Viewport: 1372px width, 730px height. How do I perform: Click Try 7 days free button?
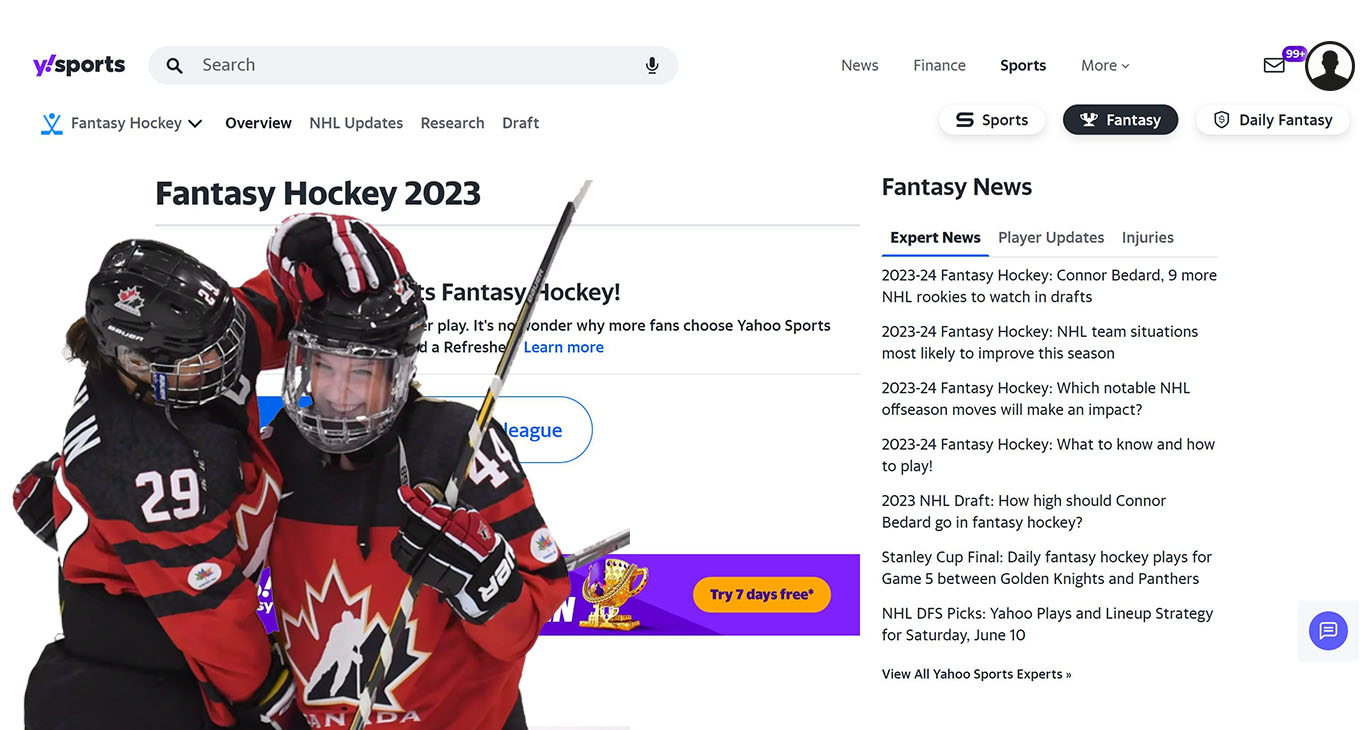(762, 594)
